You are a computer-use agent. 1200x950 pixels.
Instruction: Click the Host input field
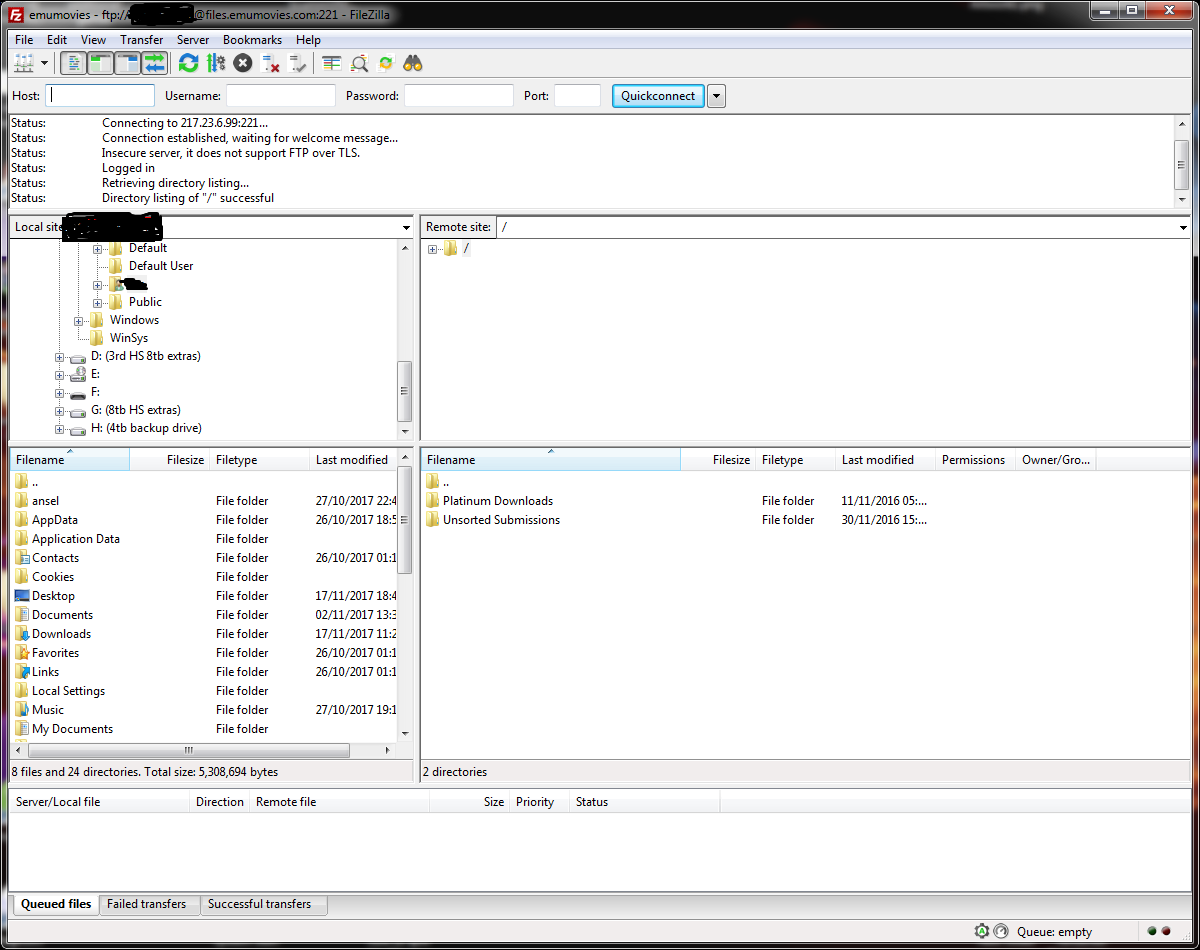(101, 96)
